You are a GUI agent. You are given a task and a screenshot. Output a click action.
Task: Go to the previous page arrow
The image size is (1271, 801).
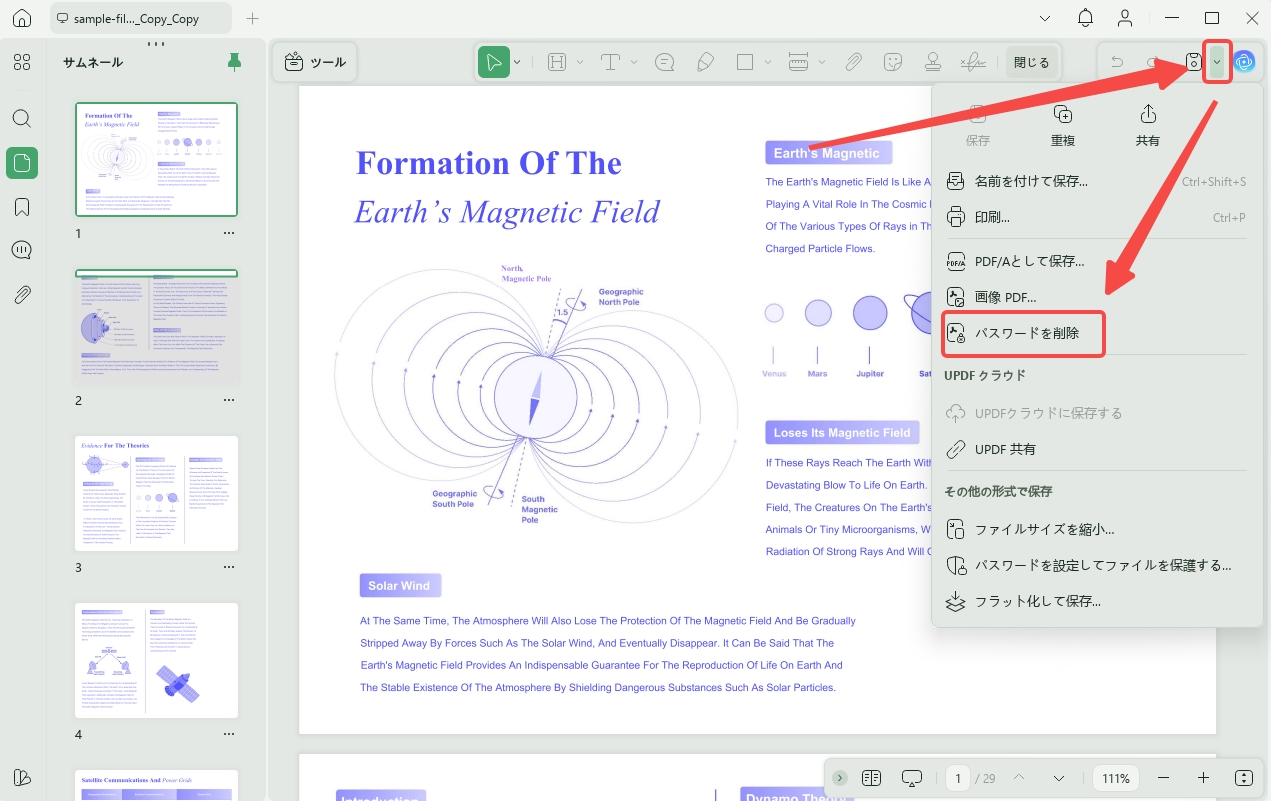[x=1019, y=778]
